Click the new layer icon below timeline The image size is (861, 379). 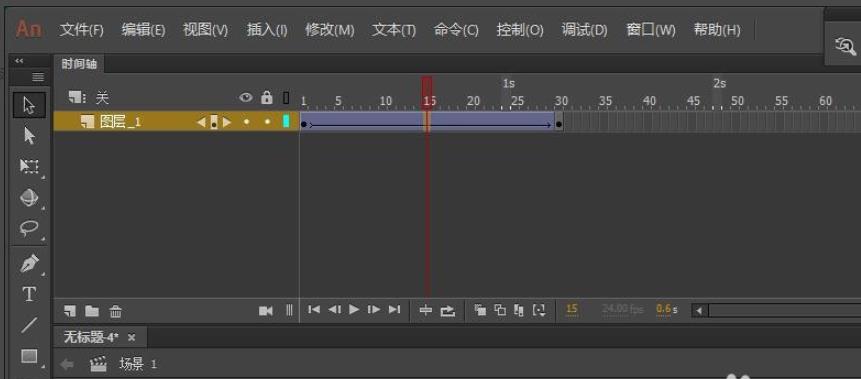70,311
